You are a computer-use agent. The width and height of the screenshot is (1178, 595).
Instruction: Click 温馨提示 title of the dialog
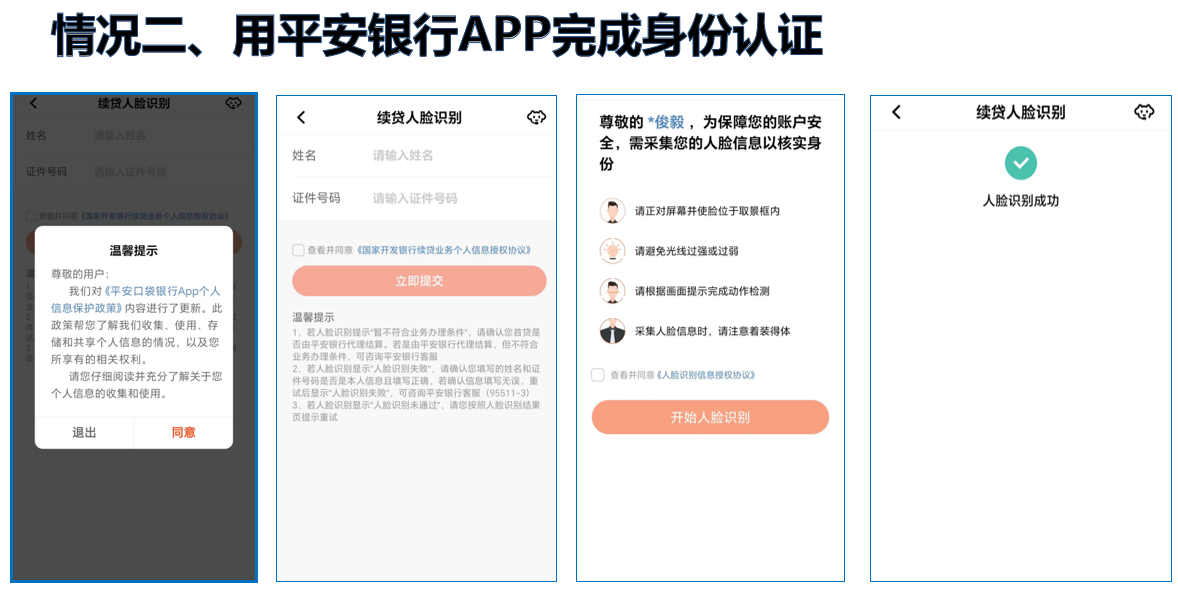point(134,250)
